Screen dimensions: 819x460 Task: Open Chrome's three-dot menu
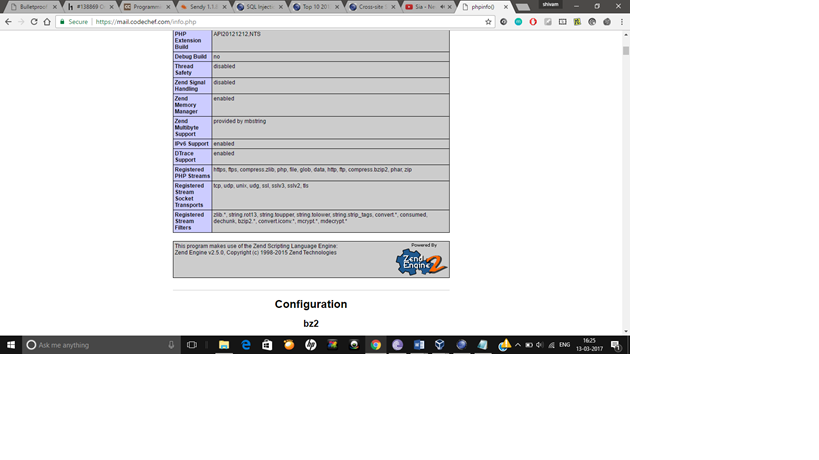point(622,22)
